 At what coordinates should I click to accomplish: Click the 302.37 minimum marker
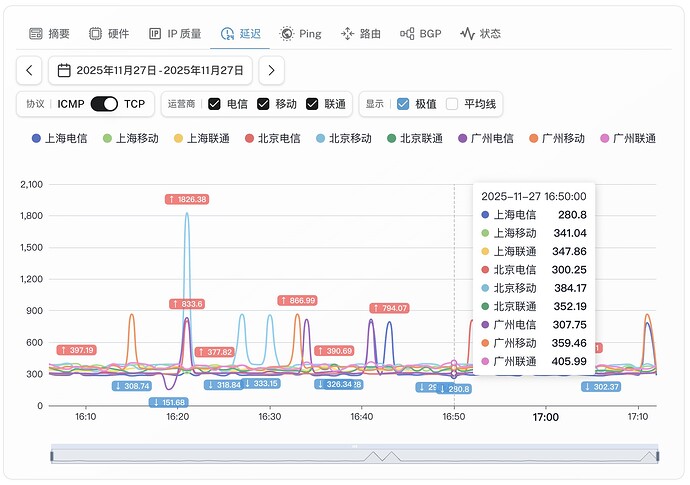point(601,387)
